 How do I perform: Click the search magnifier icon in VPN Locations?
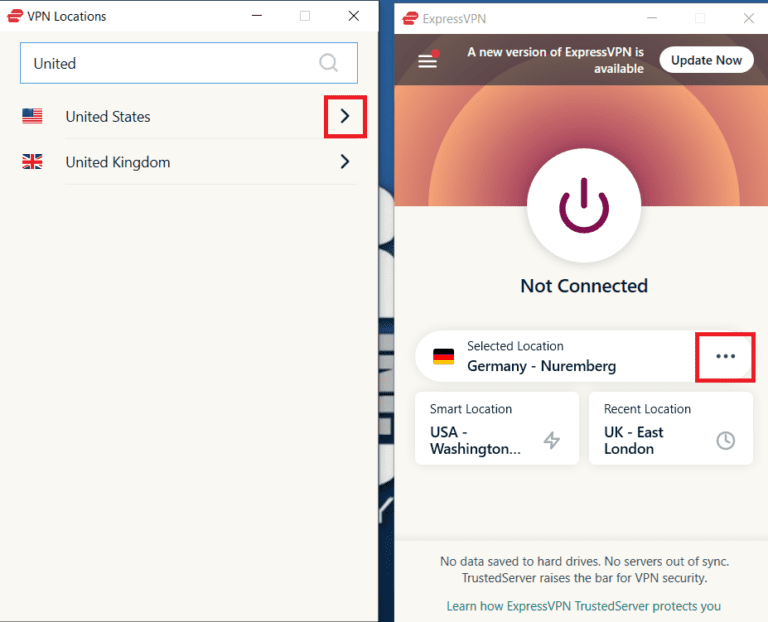point(328,63)
